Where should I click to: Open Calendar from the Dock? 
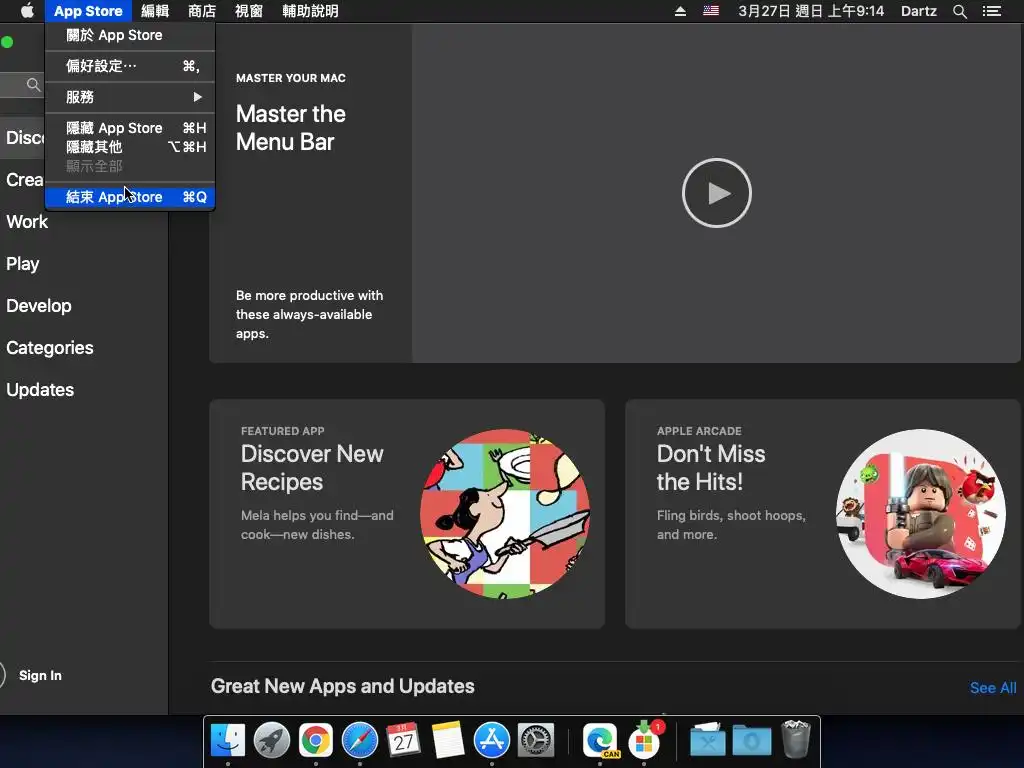pos(404,741)
